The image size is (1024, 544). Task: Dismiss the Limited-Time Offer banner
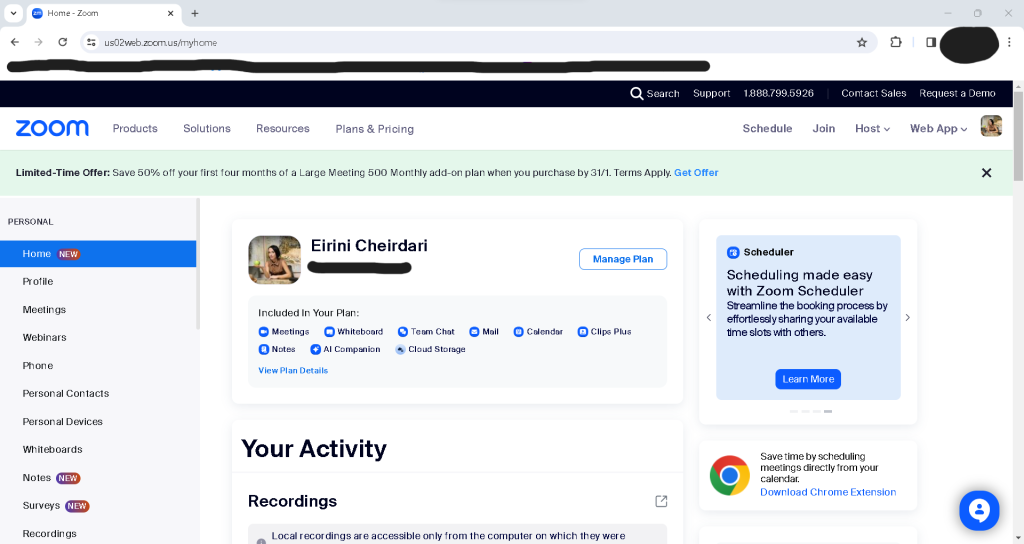(986, 172)
